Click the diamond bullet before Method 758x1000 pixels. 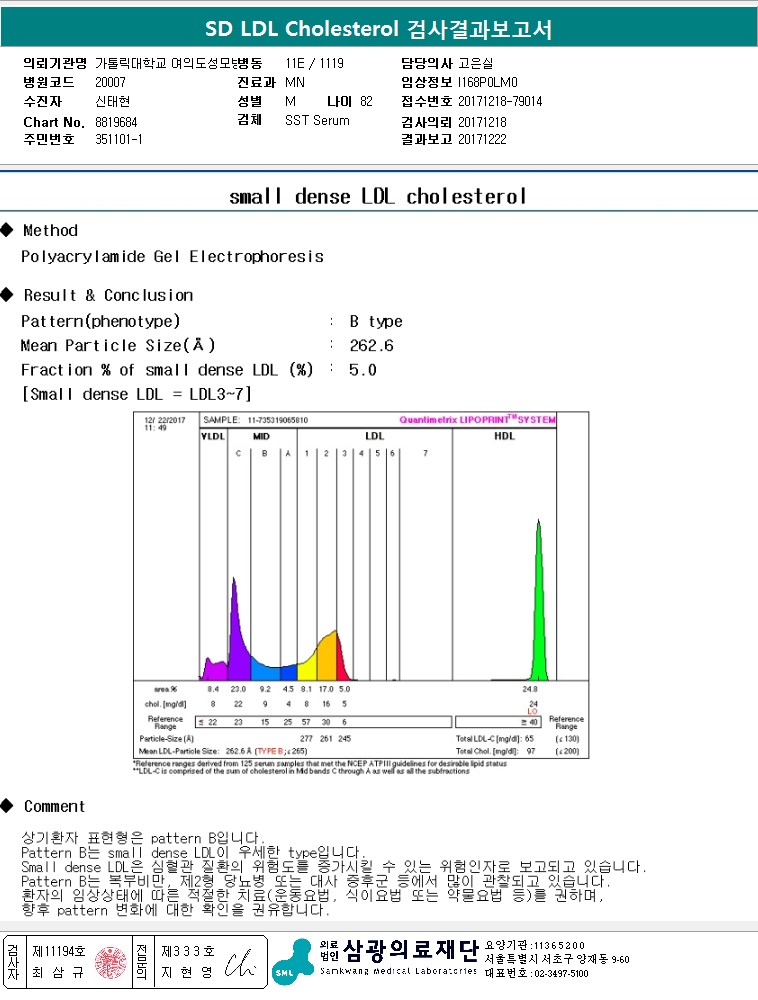tap(7, 230)
